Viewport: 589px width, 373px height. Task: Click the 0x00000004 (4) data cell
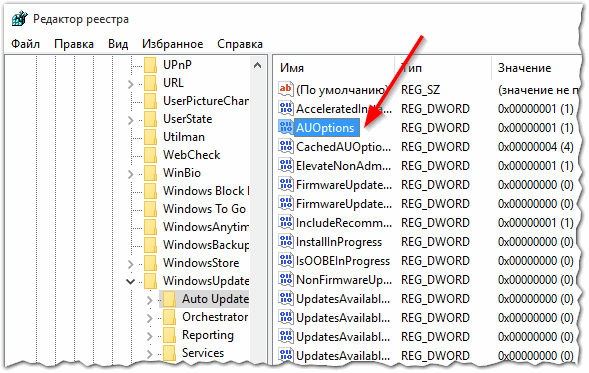point(536,147)
